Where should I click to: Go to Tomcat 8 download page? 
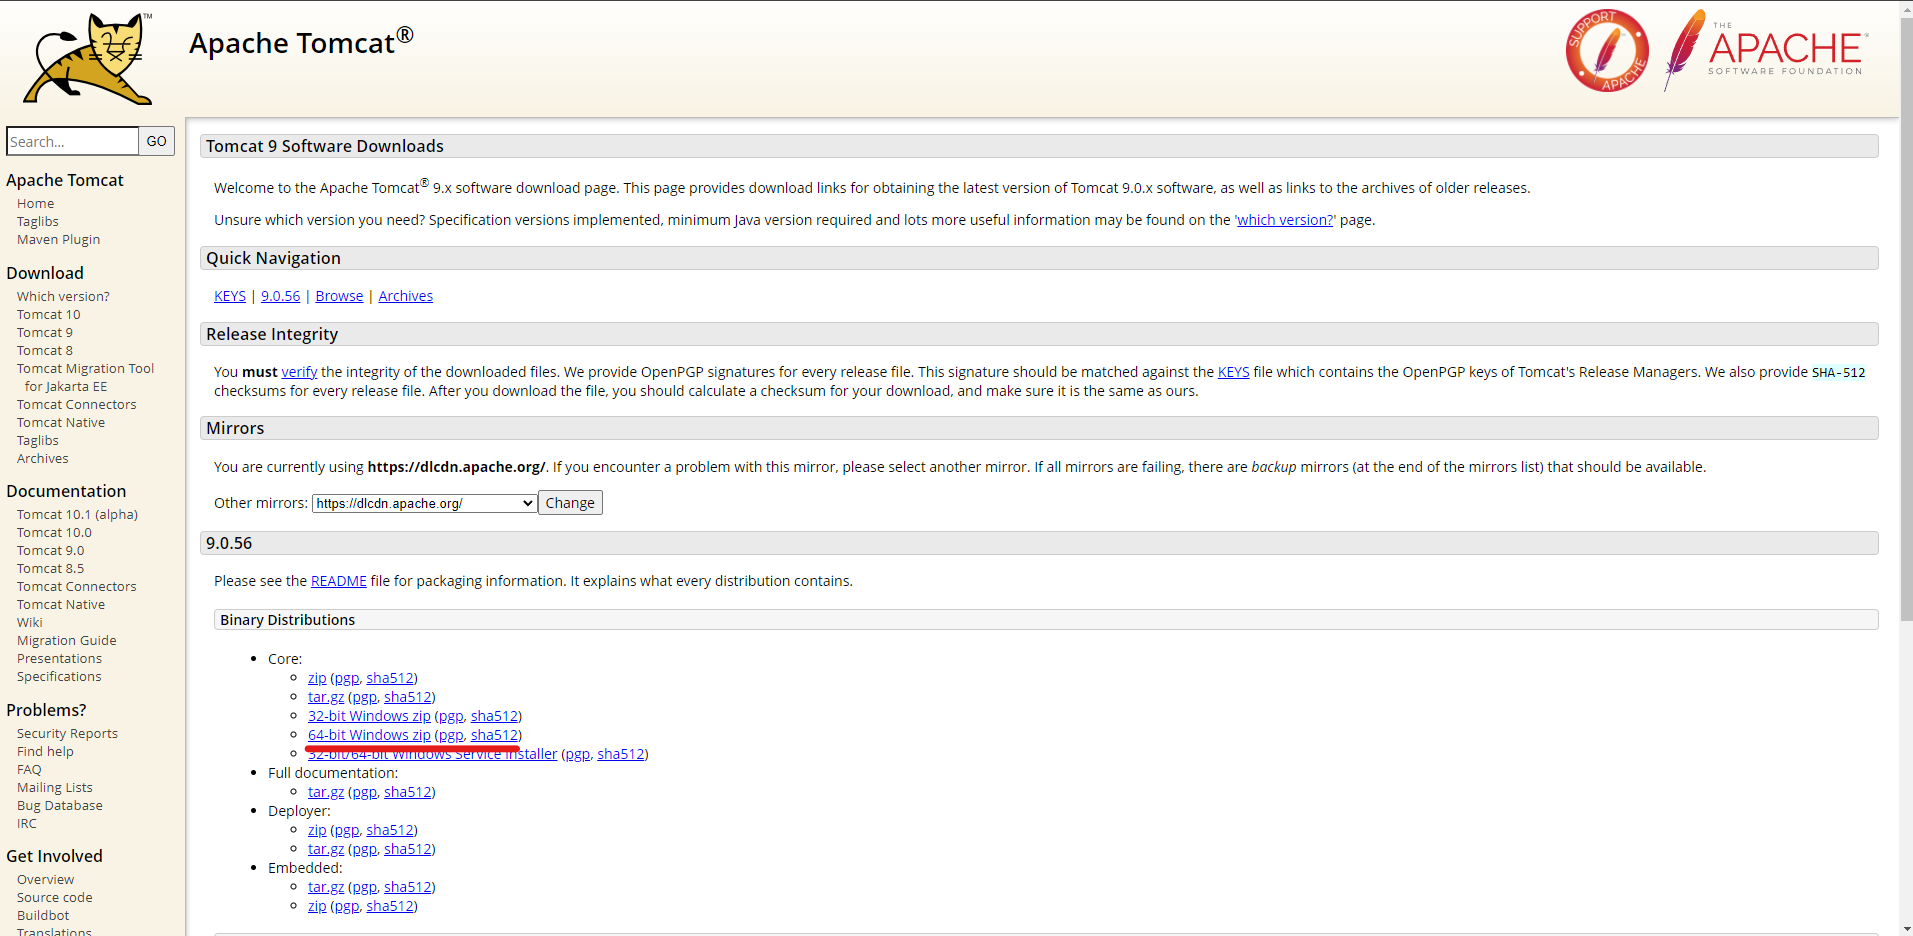[45, 350]
